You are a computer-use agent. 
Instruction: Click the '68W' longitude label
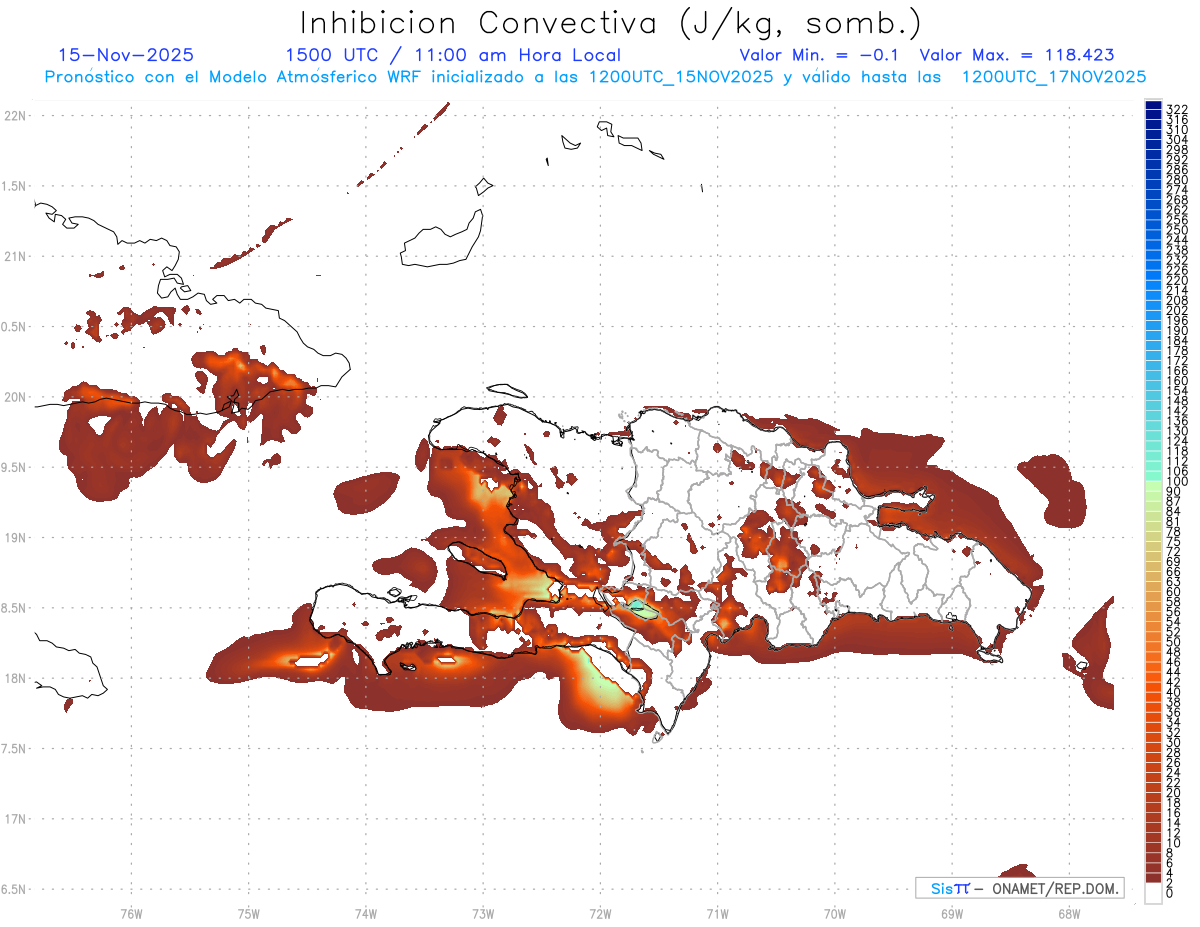click(x=1069, y=912)
